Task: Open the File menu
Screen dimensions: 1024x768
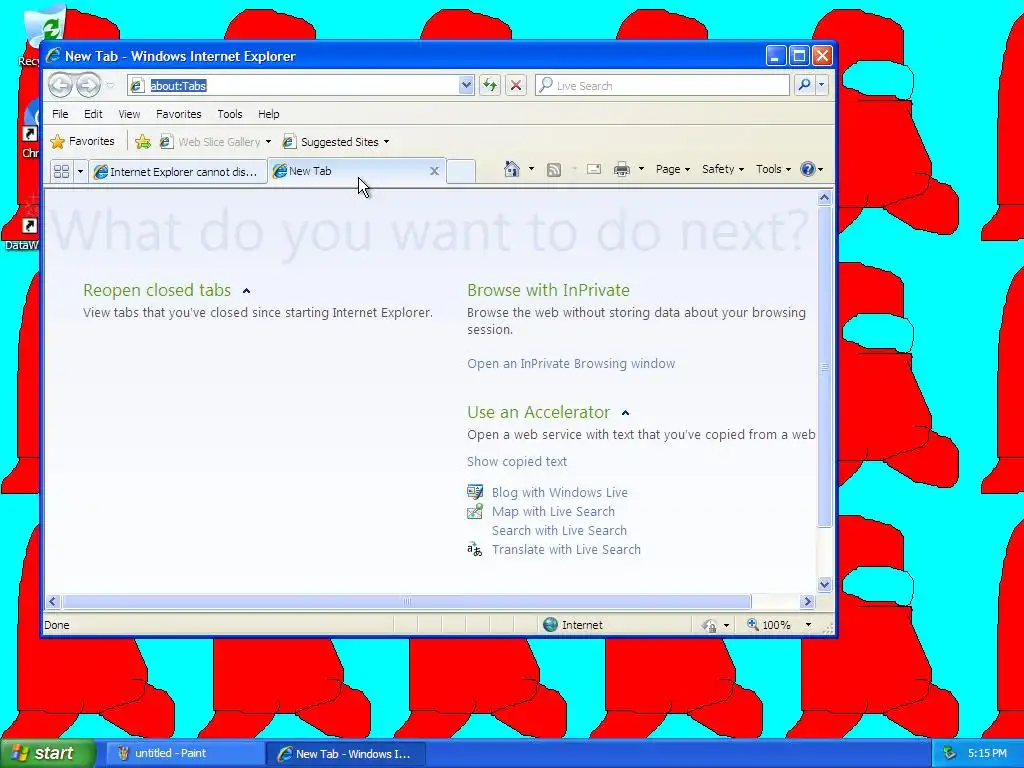Action: point(60,114)
